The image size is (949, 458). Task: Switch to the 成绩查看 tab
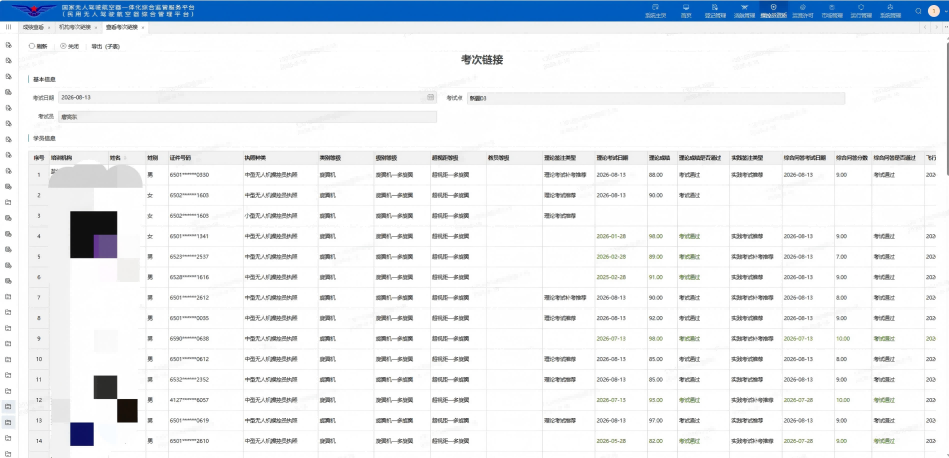coord(33,27)
